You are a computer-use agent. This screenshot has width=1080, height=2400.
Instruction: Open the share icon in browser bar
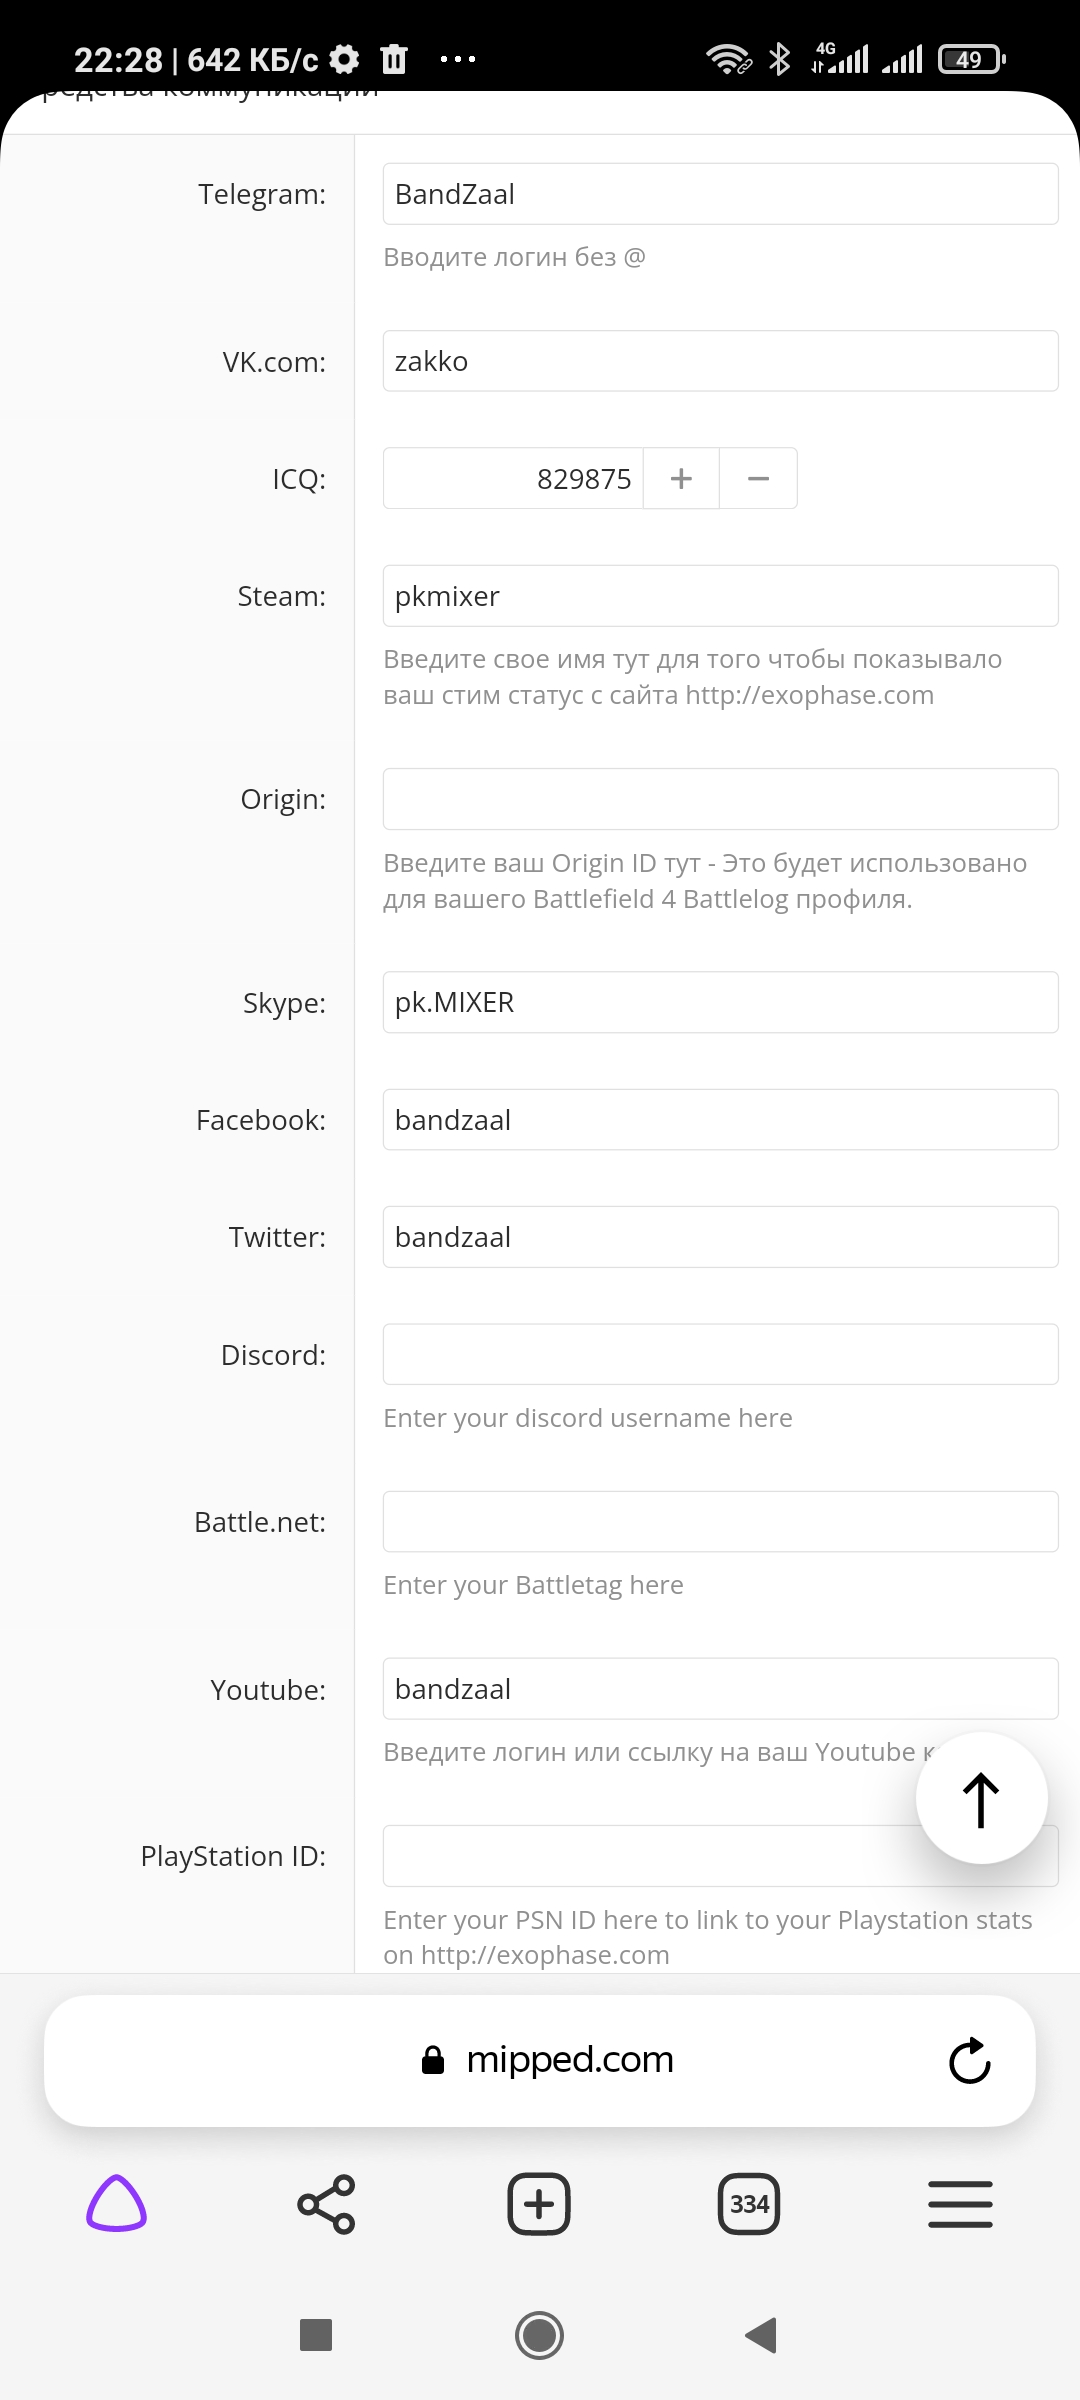tap(326, 2204)
